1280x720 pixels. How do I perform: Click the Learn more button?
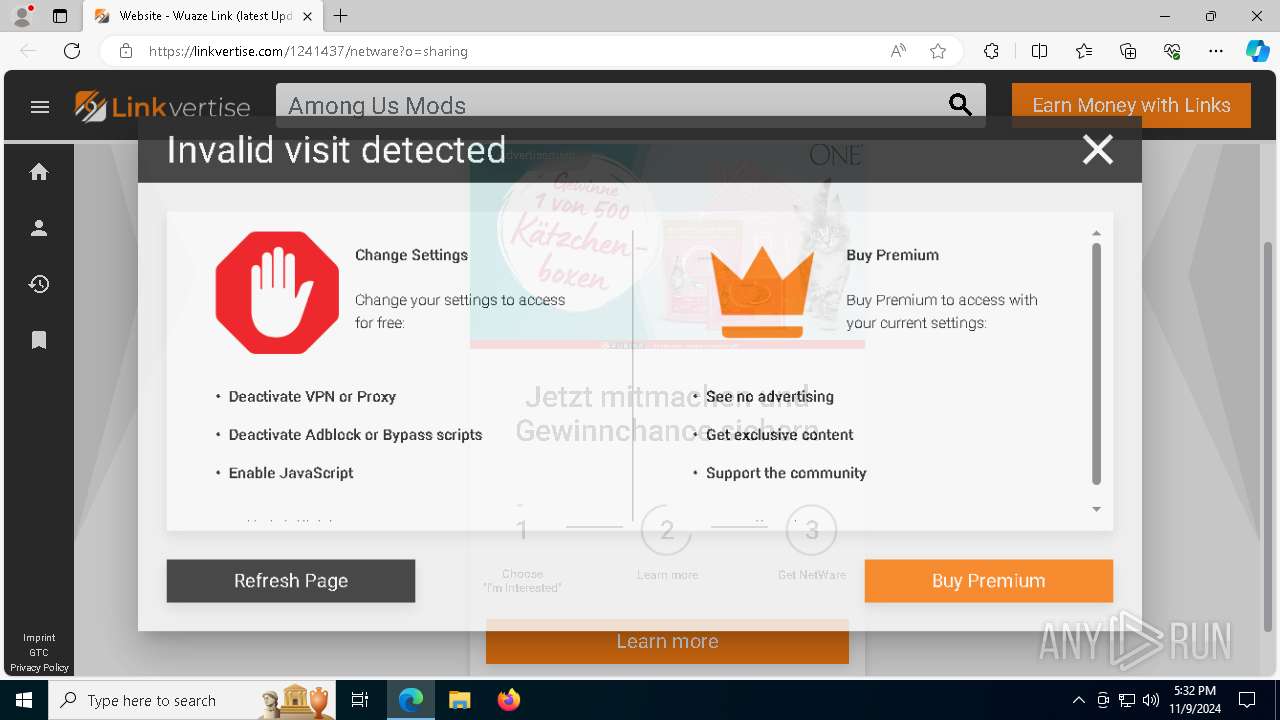pyautogui.click(x=667, y=642)
